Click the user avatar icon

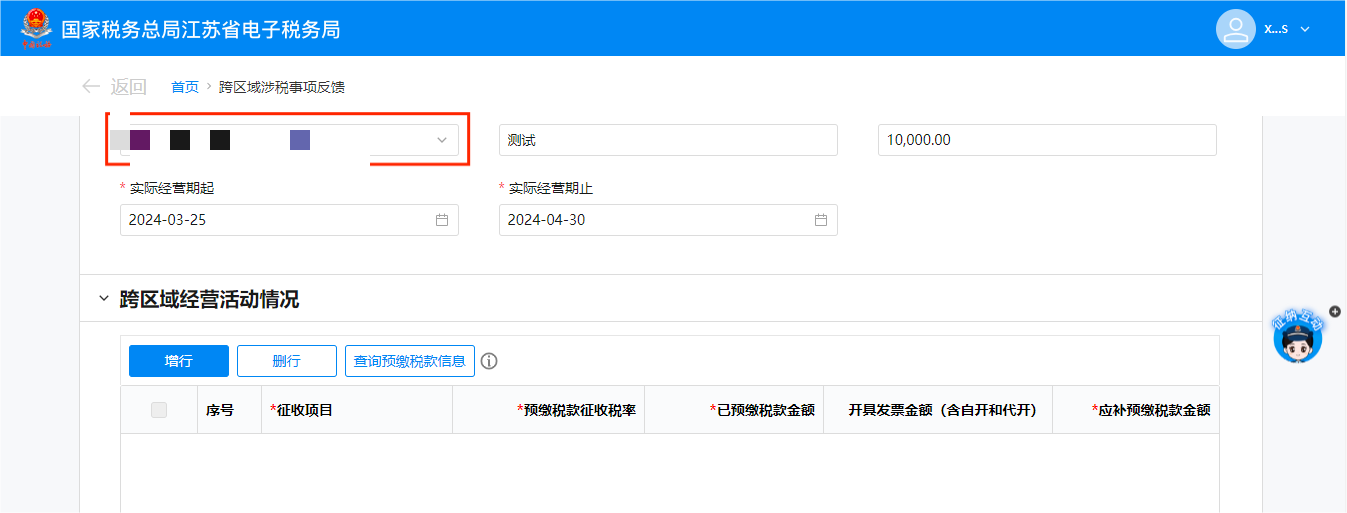(1236, 28)
